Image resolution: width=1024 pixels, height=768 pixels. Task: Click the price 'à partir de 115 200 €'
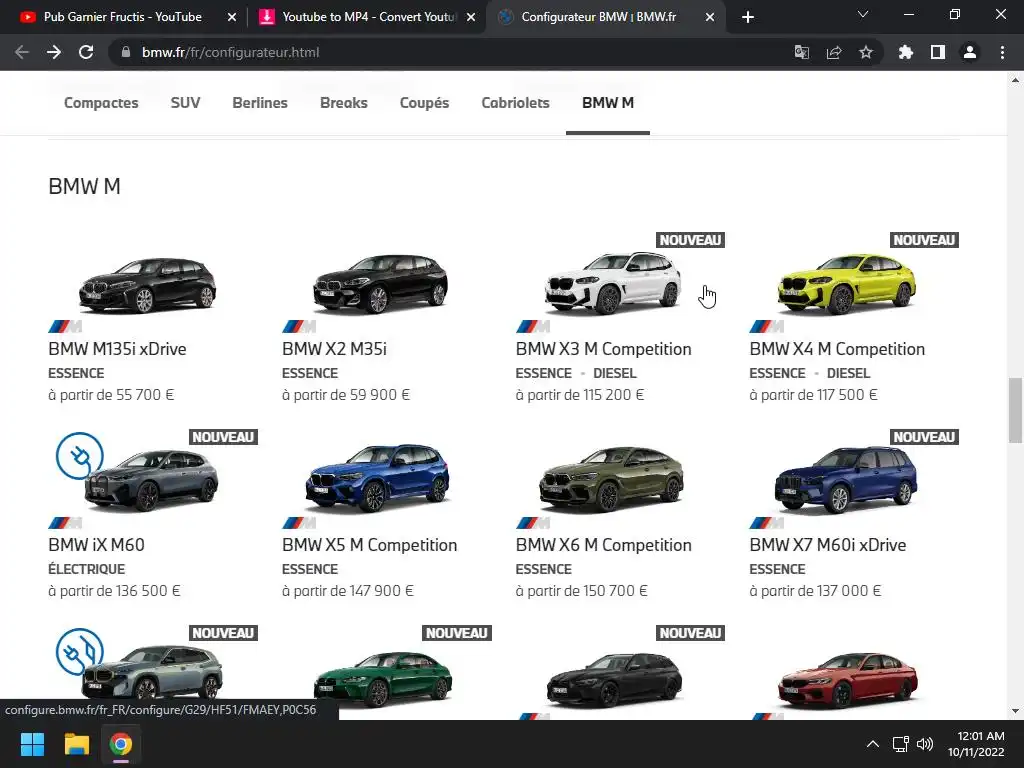coord(580,395)
